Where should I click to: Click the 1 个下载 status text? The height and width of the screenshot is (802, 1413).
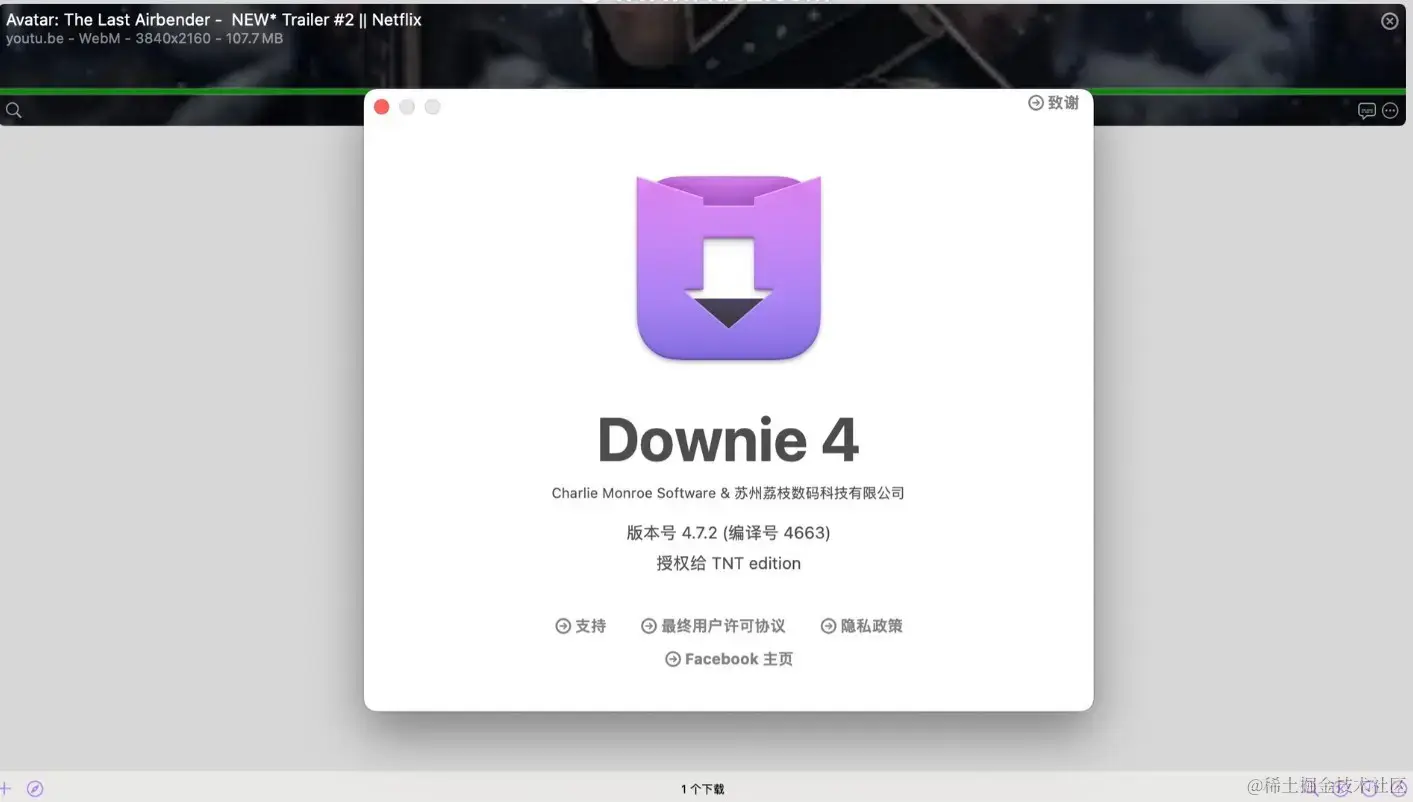click(703, 789)
